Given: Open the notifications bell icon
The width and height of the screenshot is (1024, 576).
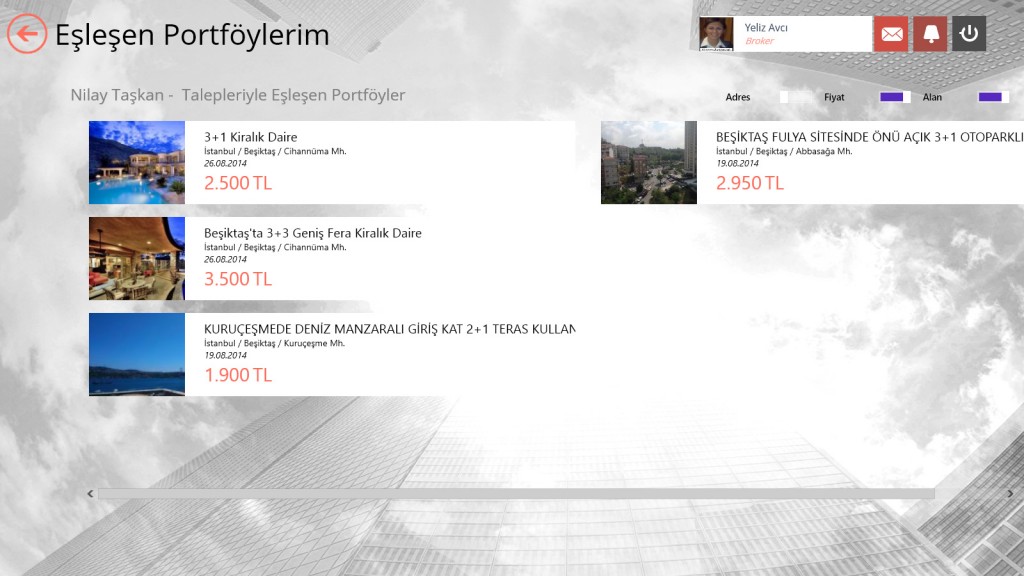Looking at the screenshot, I should 930,34.
